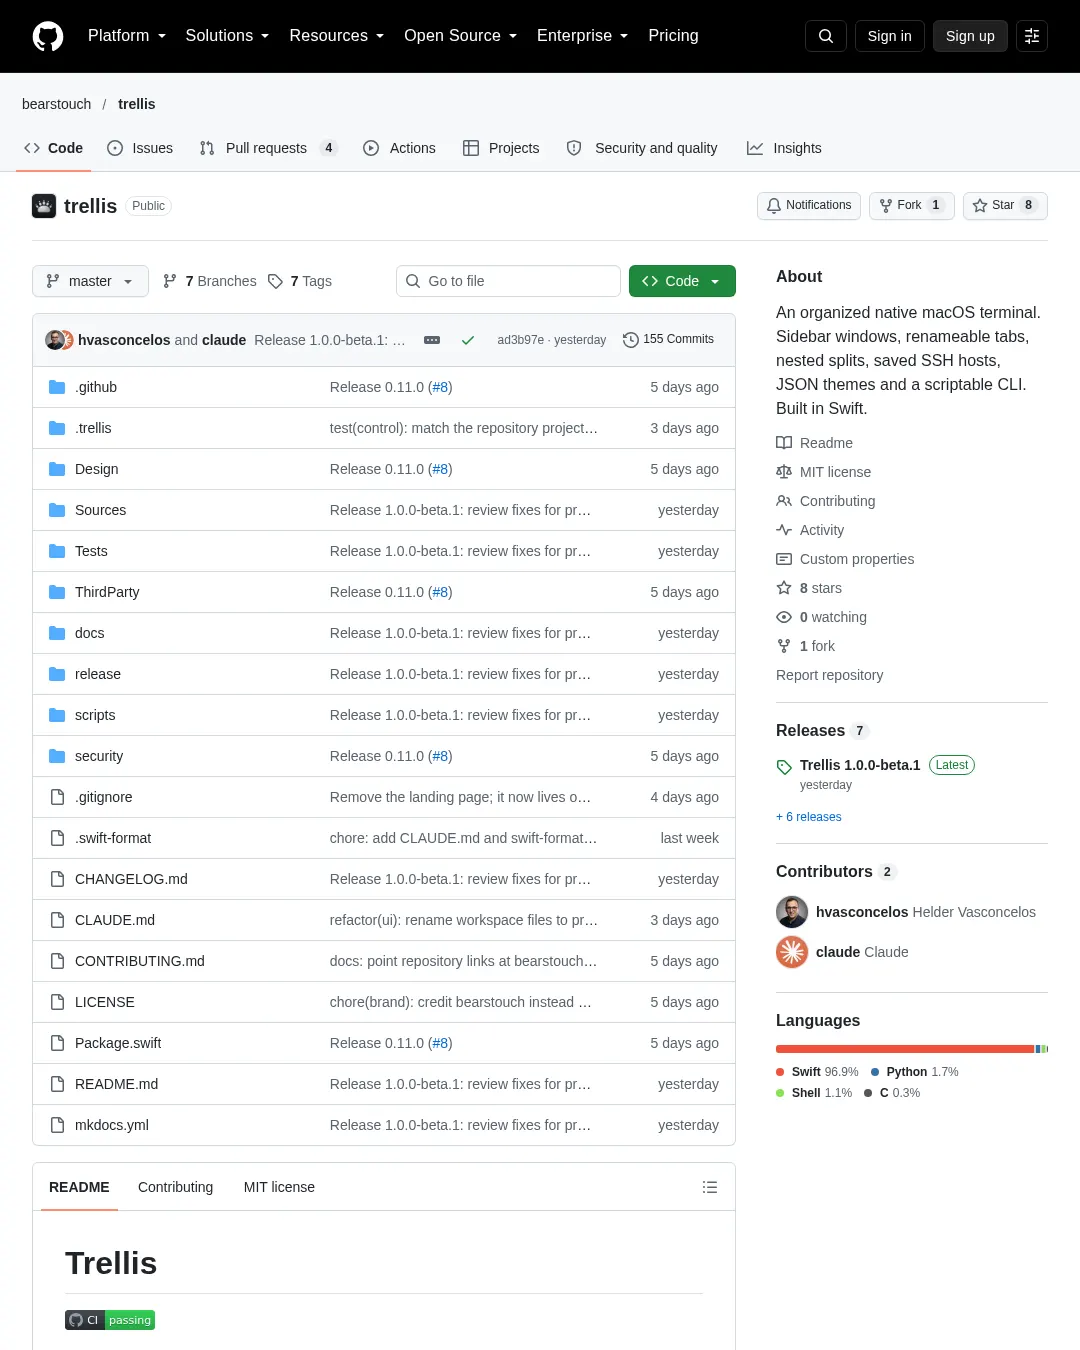Expand the Resources menu
Image resolution: width=1080 pixels, height=1350 pixels.
click(x=336, y=36)
